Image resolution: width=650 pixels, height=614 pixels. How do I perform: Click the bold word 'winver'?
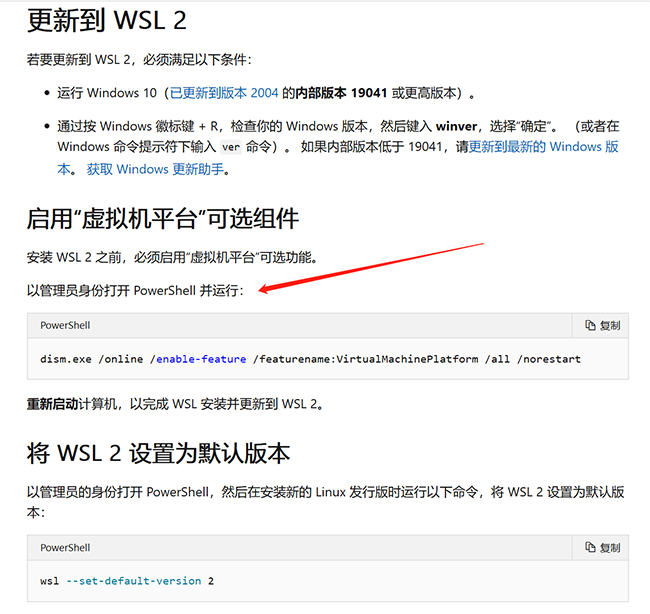(456, 126)
